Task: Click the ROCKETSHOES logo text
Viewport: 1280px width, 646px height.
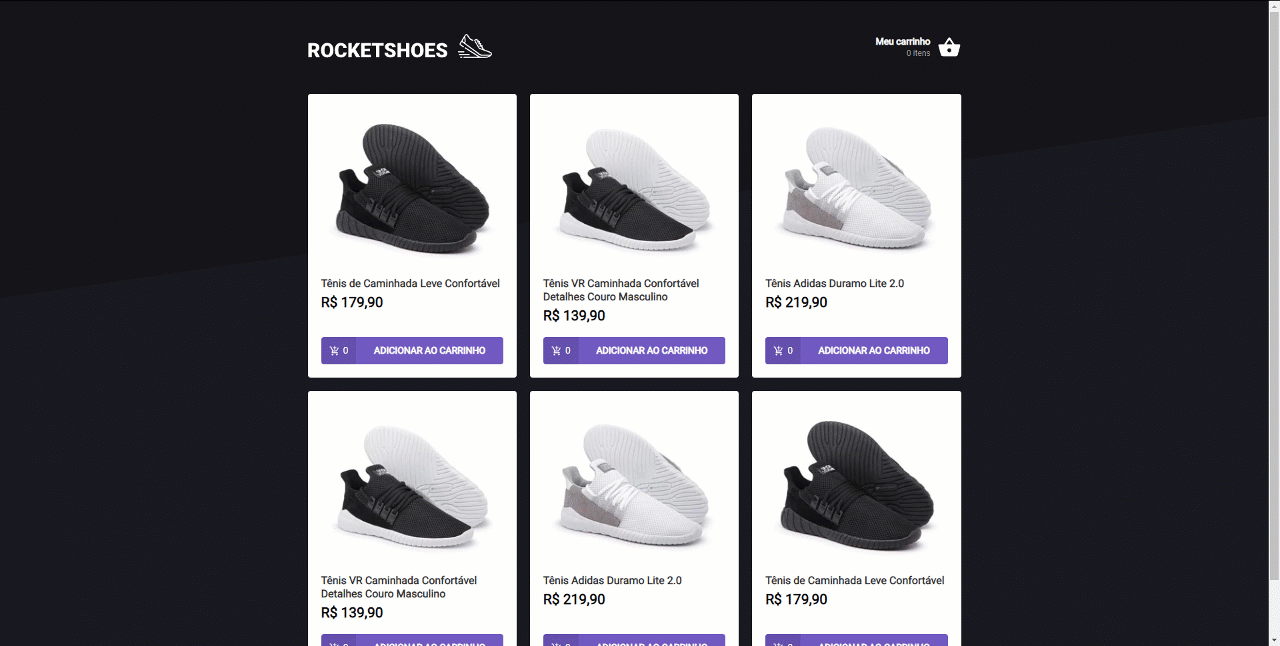Action: click(x=377, y=49)
